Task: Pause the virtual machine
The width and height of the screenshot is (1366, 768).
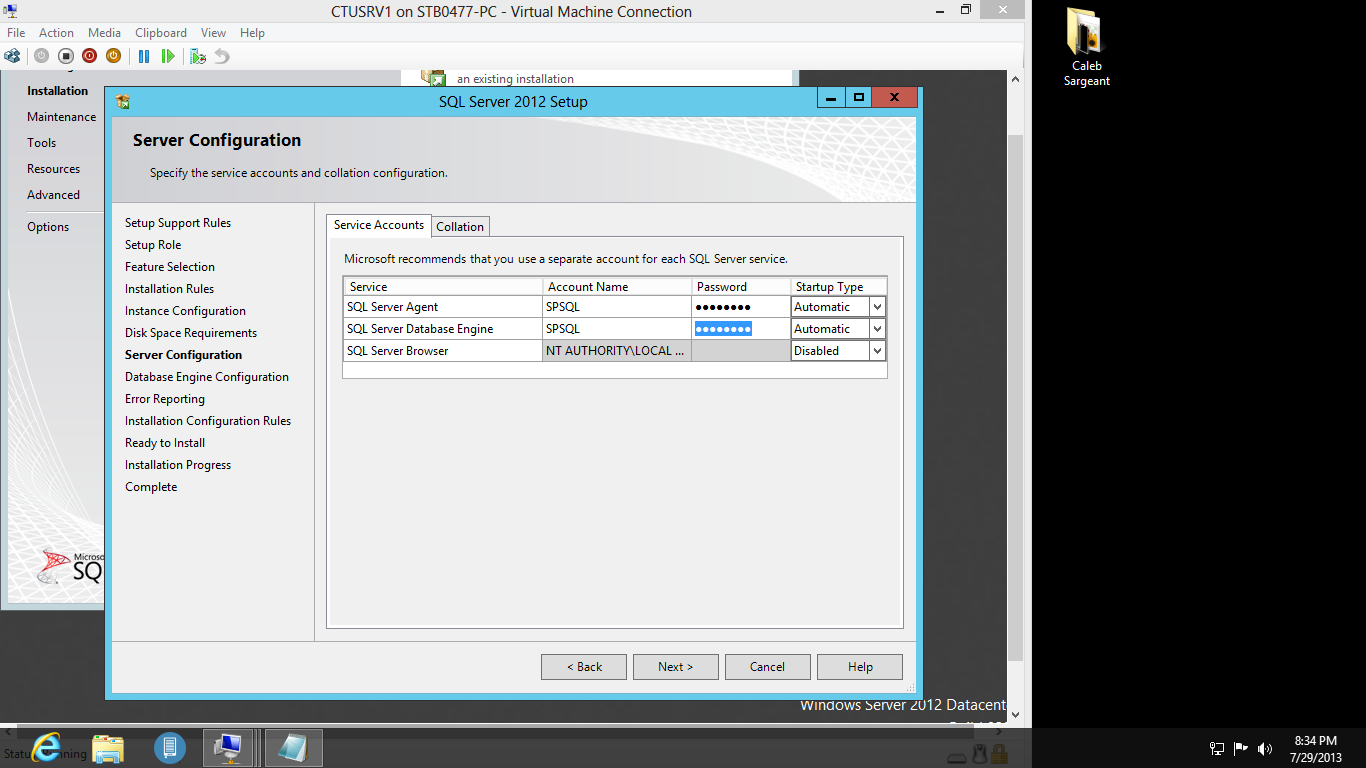Action: click(144, 56)
